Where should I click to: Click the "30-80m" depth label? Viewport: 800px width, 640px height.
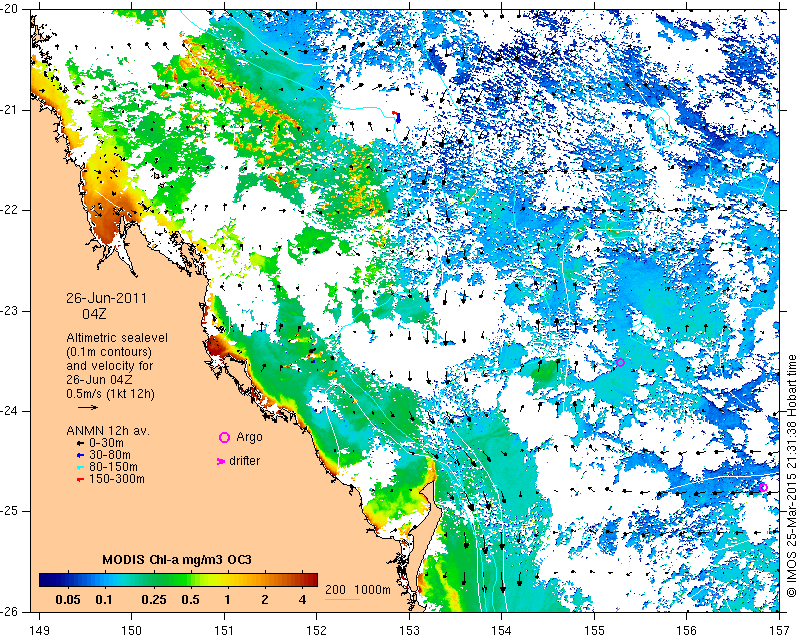pos(110,455)
